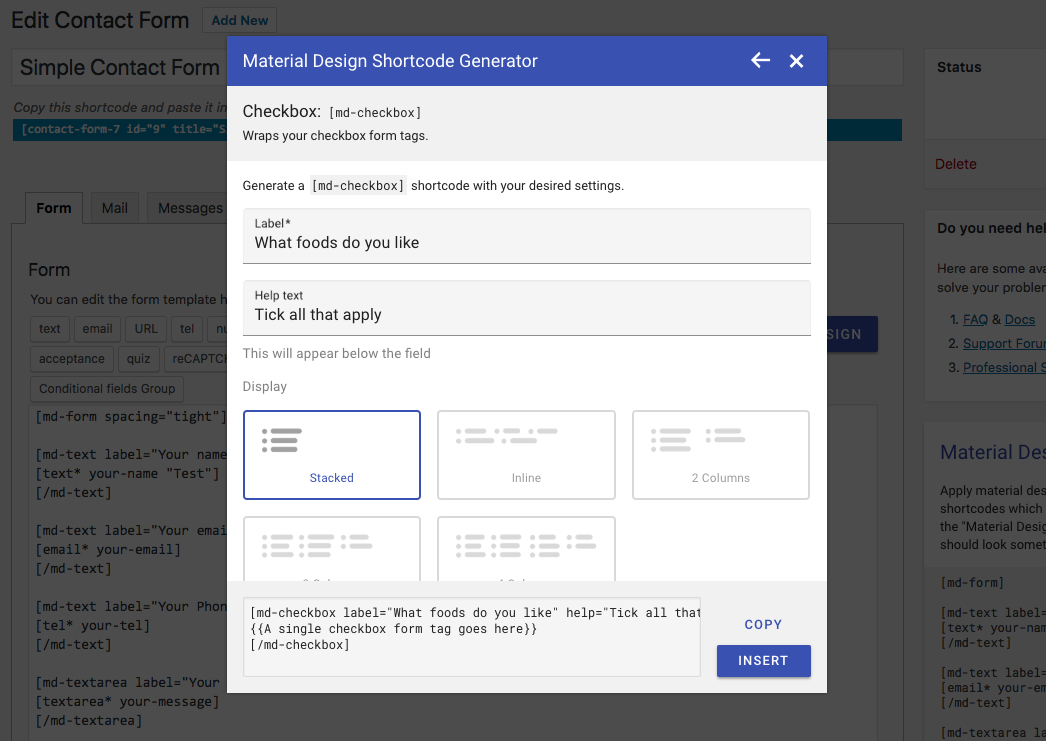This screenshot has height=741, width=1046.
Task: Click the Conditional fields Group tag button
Action: click(x=107, y=389)
